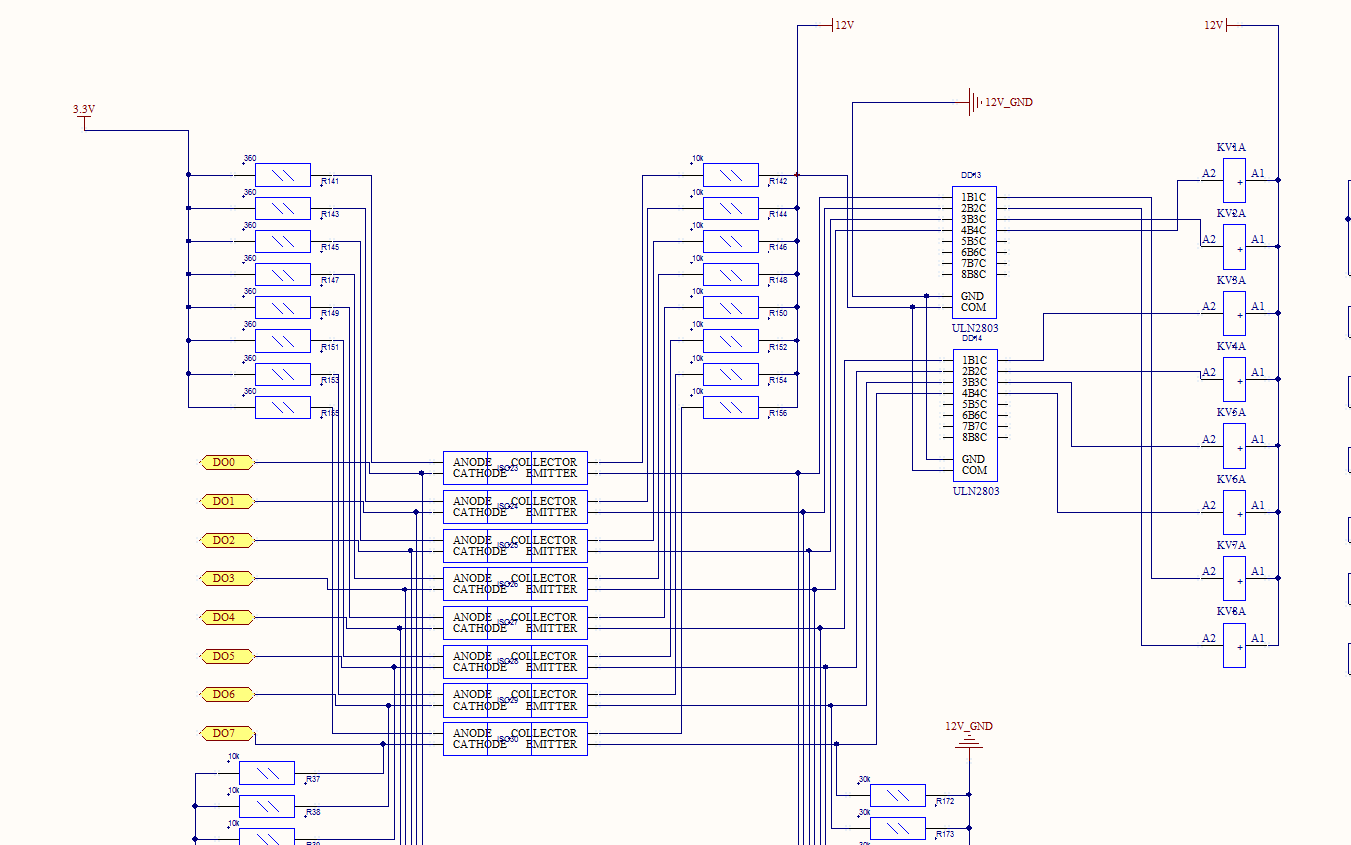Select the DO5 port symbol
Image resolution: width=1351 pixels, height=845 pixels.
pyautogui.click(x=227, y=656)
